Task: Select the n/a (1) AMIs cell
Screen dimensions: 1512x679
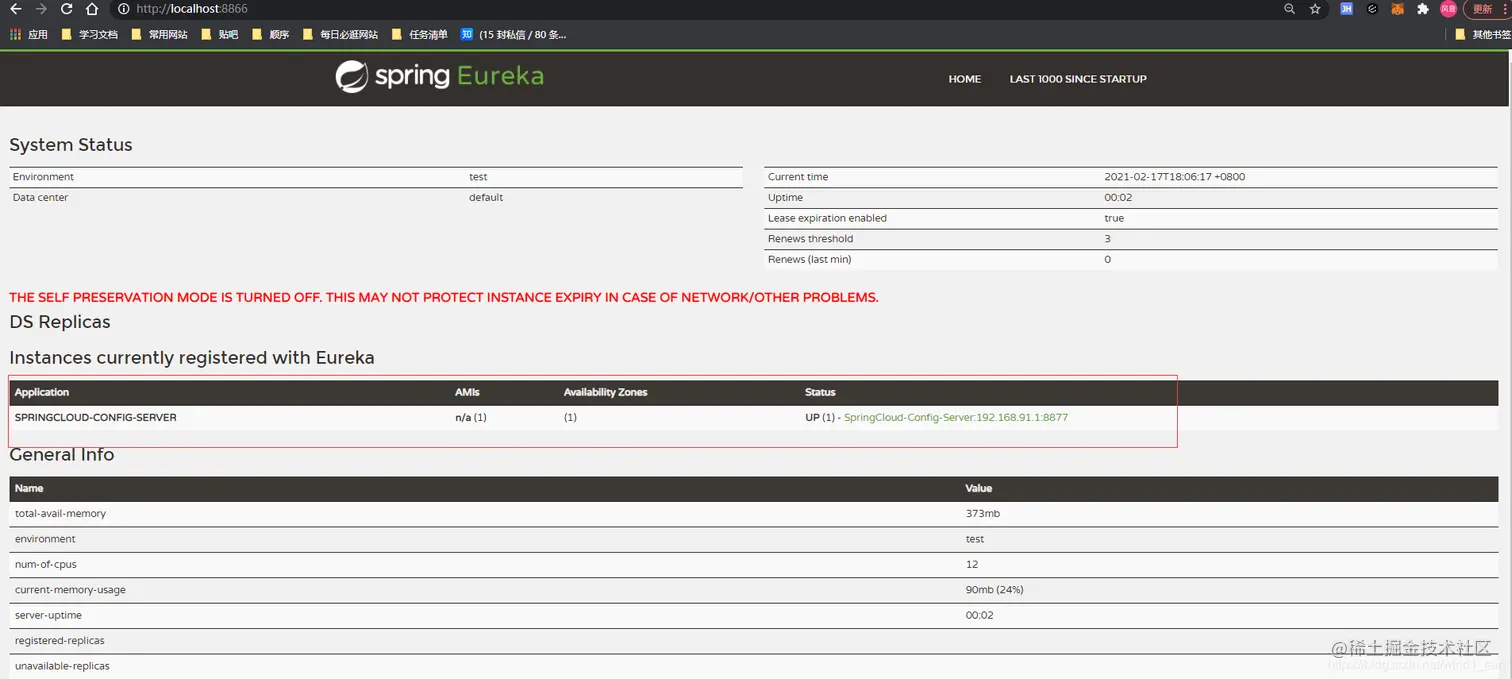Action: tap(471, 417)
